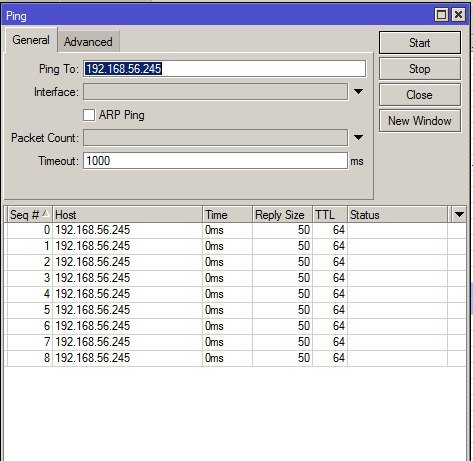Click the Packet Count field
Viewport: 473px width, 461px height.
[x=215, y=138]
